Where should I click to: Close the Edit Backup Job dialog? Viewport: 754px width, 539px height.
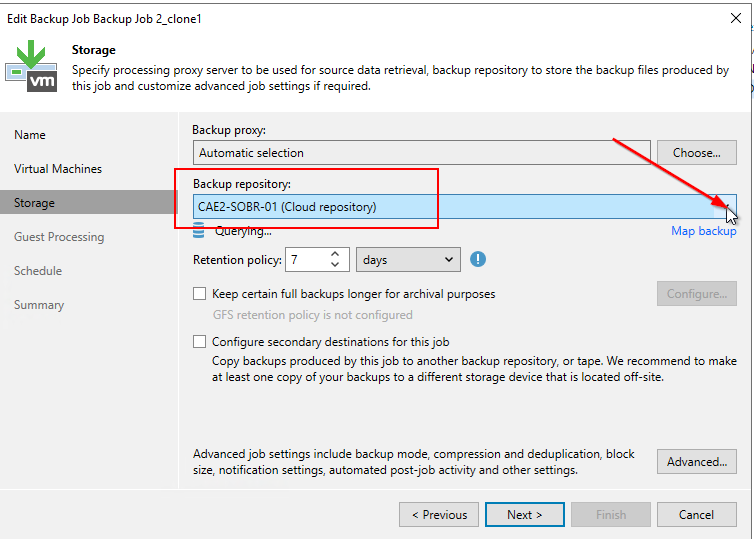[x=736, y=18]
